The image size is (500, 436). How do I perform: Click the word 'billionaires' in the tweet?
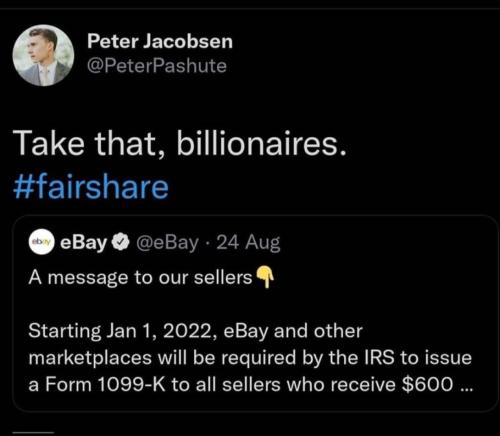258,144
